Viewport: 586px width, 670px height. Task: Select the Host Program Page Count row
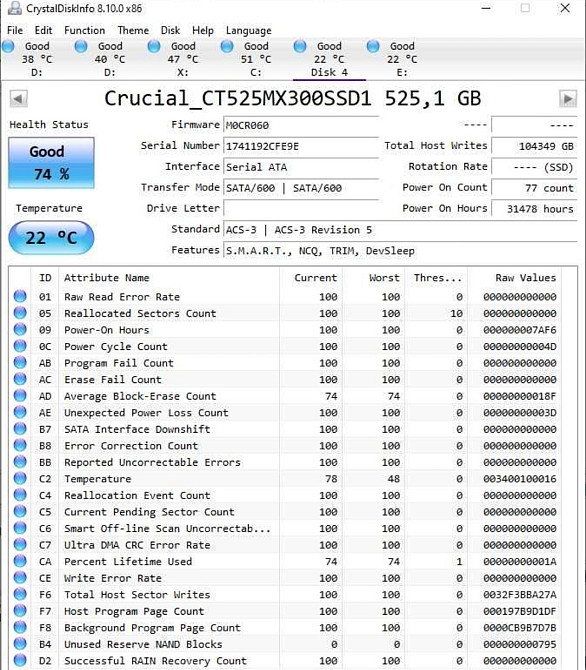pos(285,611)
